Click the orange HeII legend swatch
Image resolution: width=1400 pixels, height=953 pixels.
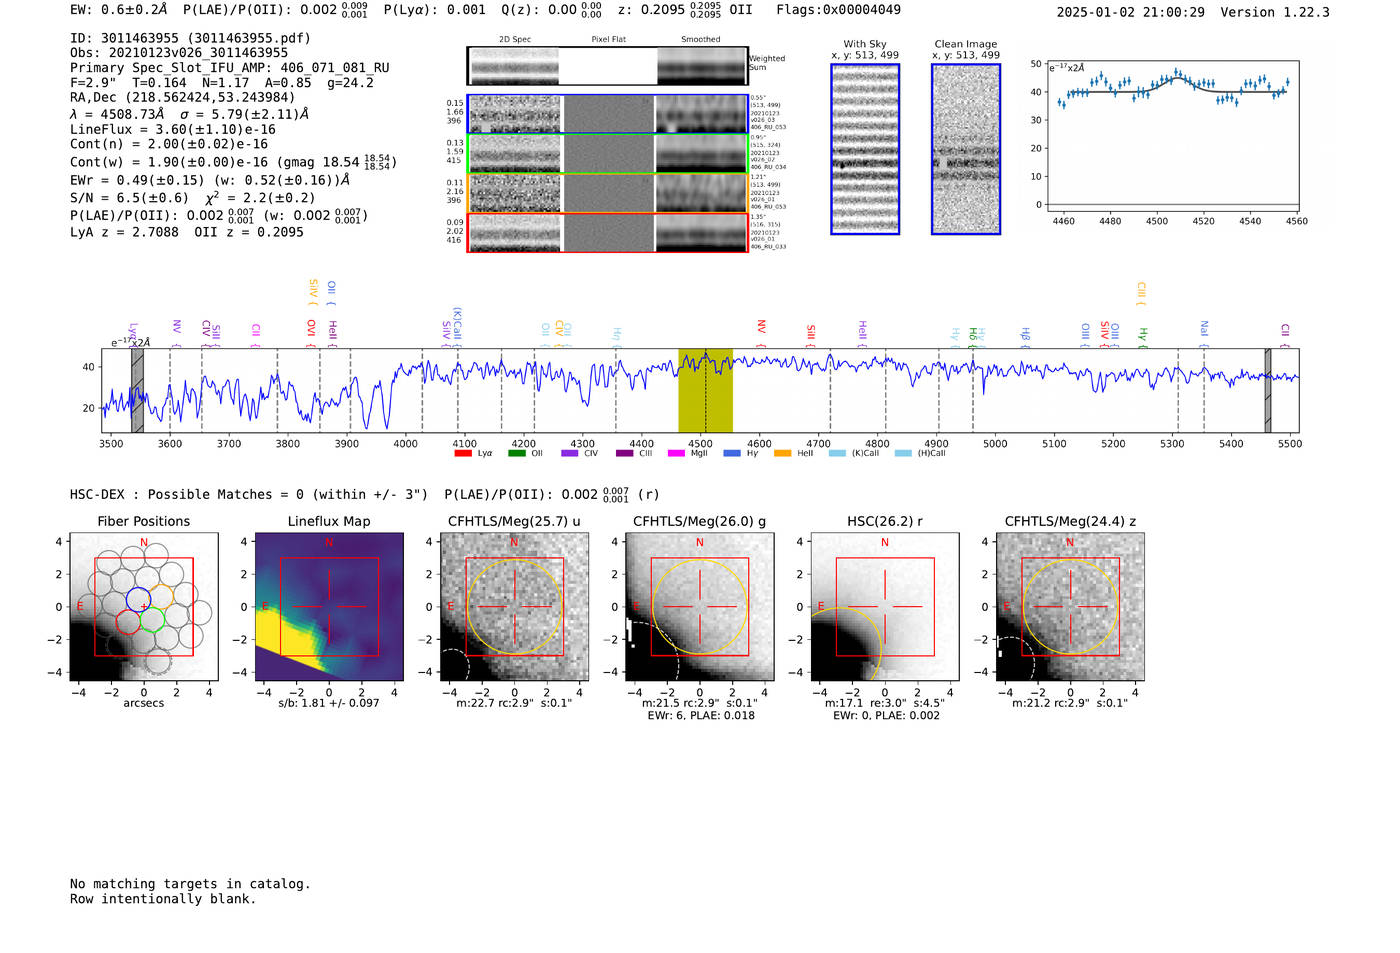(782, 453)
